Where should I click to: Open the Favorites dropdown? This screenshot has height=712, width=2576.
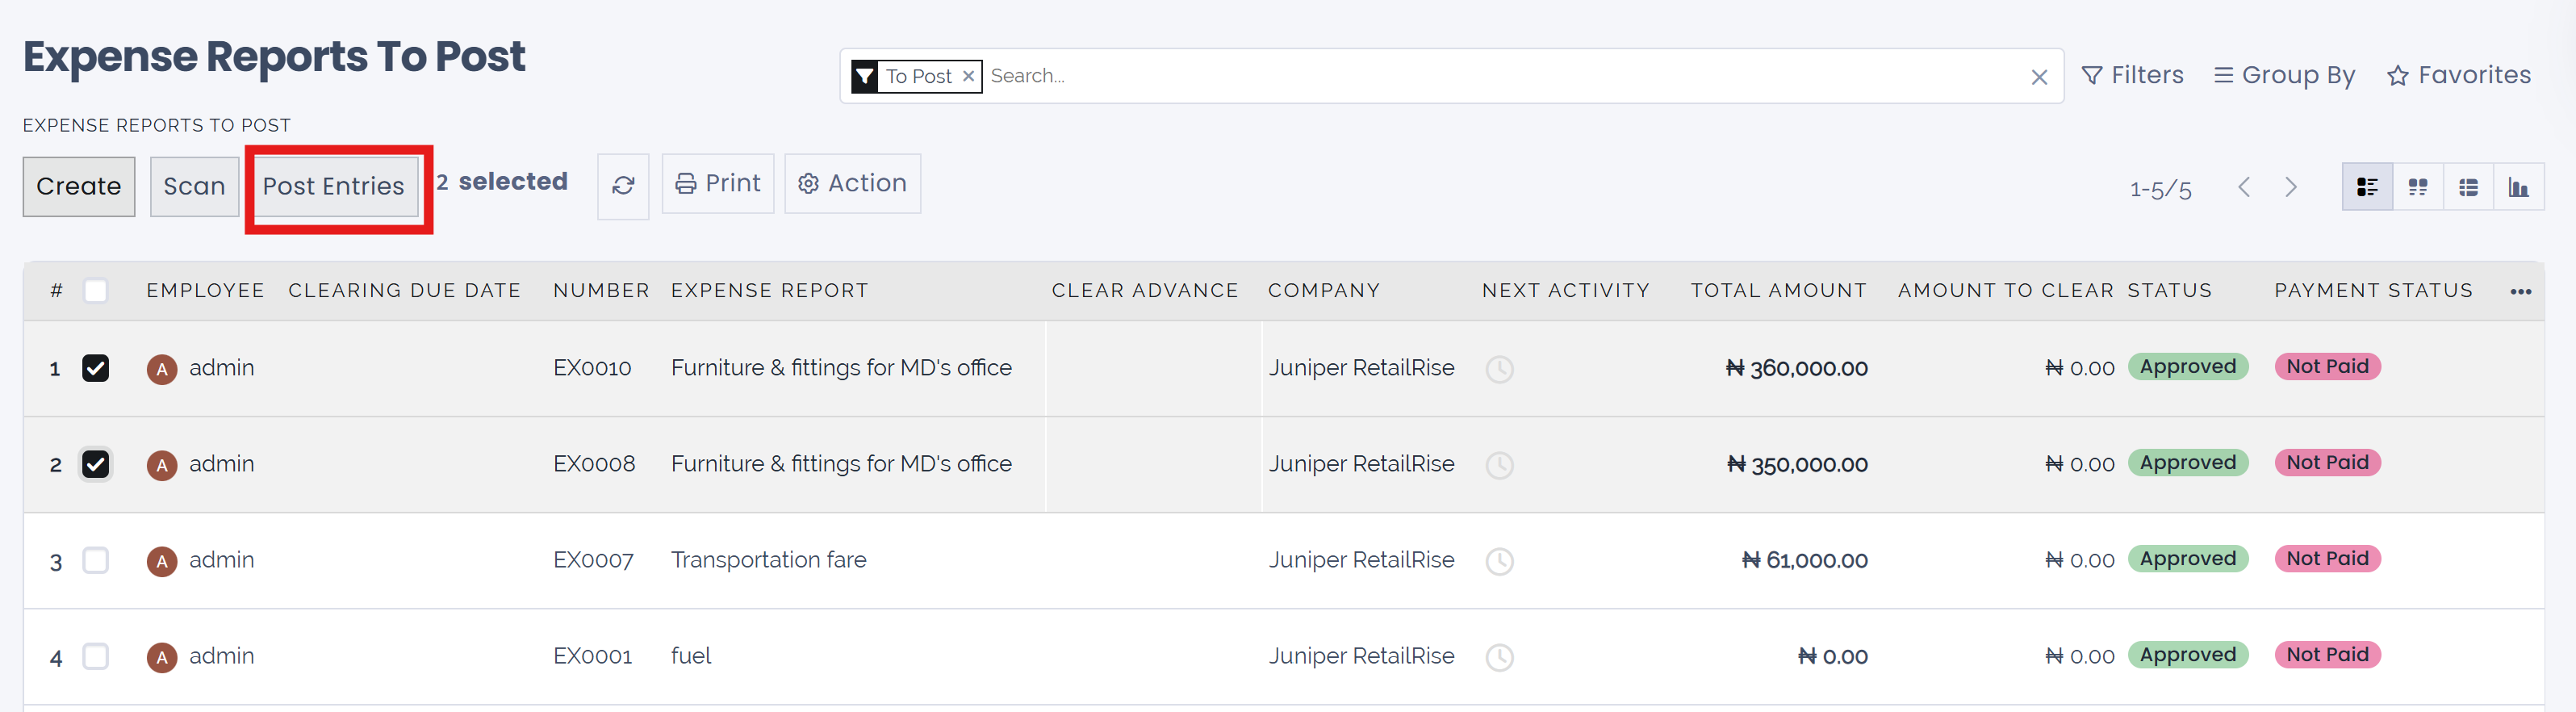pyautogui.click(x=2459, y=75)
